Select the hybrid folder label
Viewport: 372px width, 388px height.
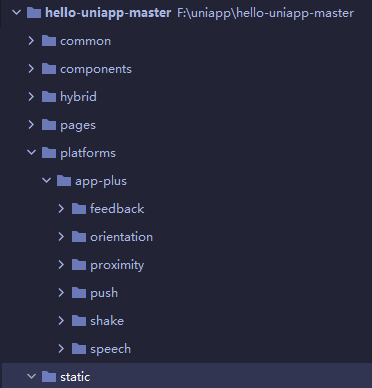pos(78,97)
